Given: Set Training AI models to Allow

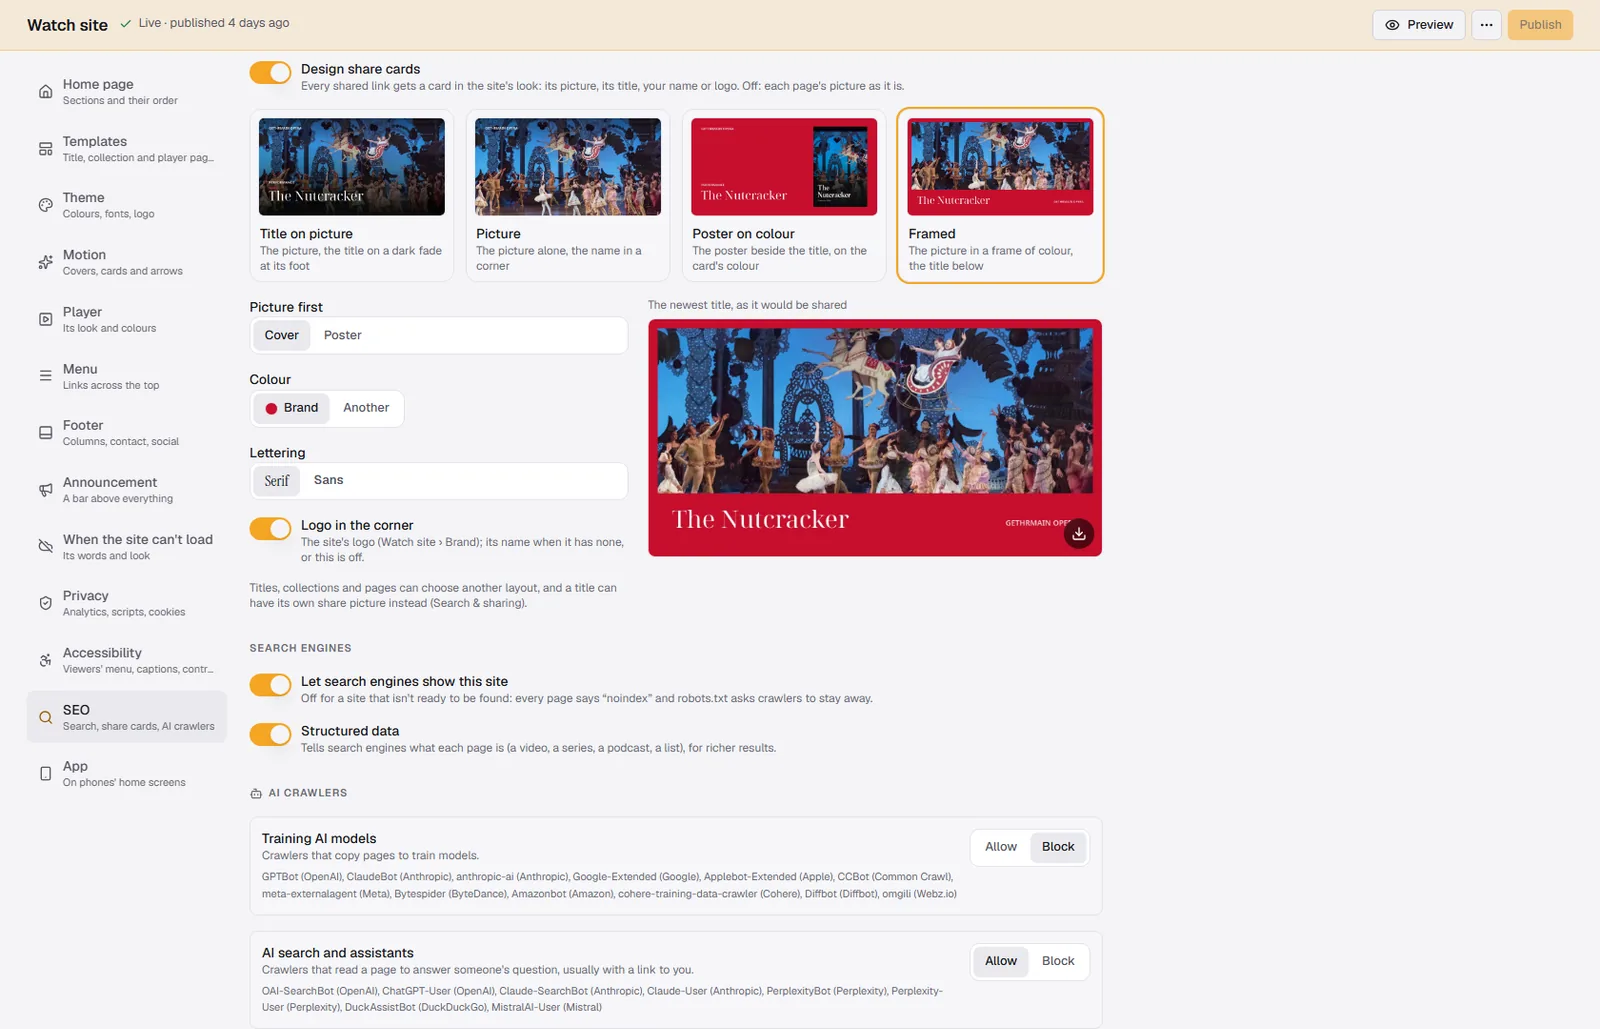Looking at the screenshot, I should pyautogui.click(x=1000, y=847).
